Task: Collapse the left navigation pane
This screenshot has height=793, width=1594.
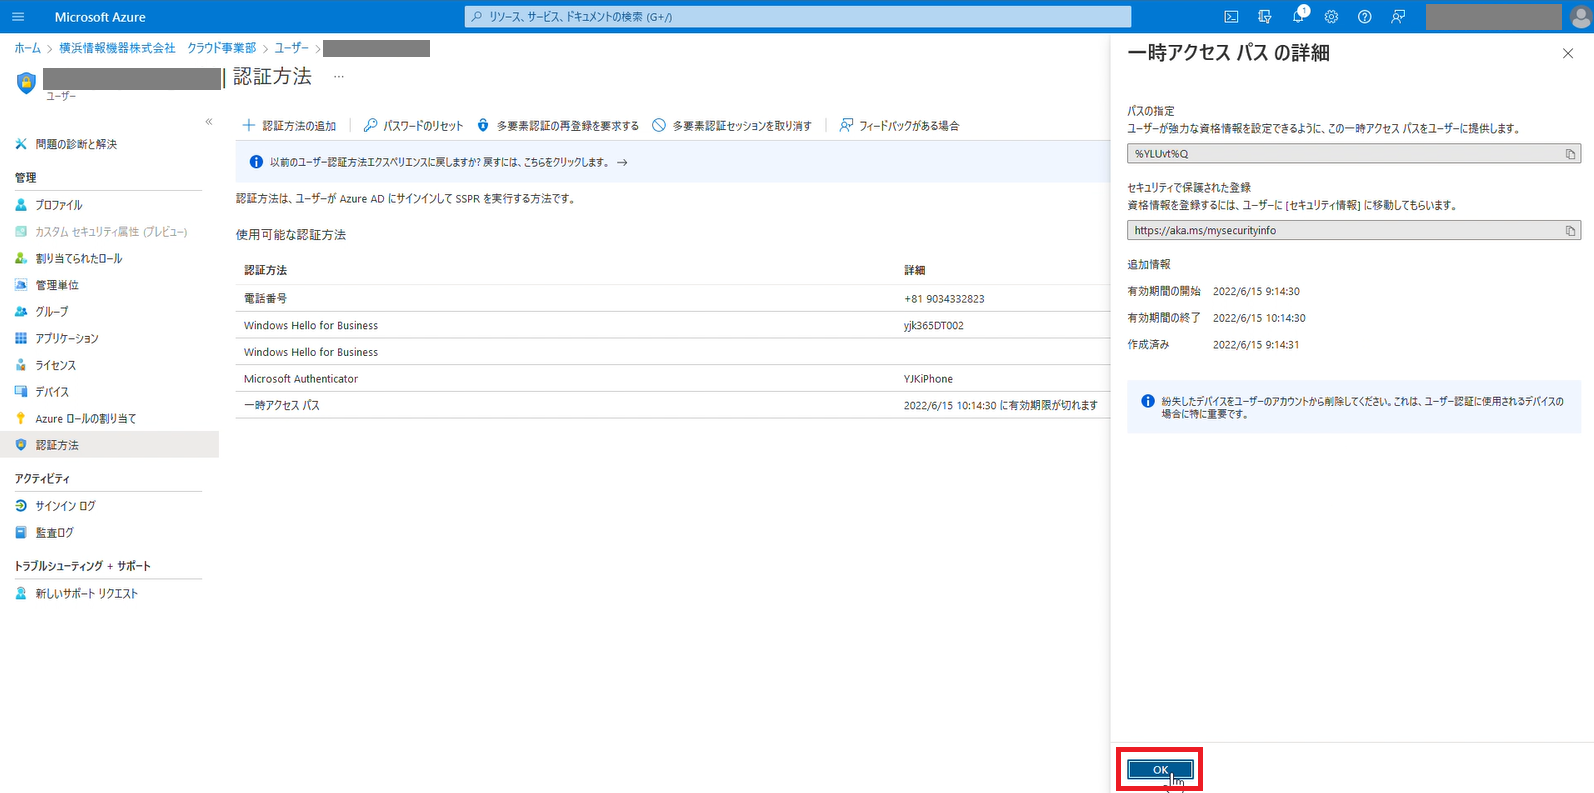Action: 209,122
